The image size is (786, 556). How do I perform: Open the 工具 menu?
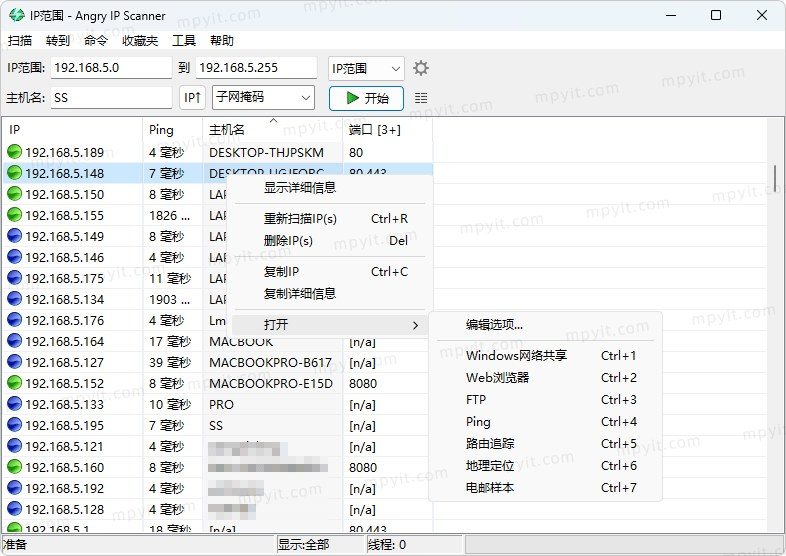[184, 40]
